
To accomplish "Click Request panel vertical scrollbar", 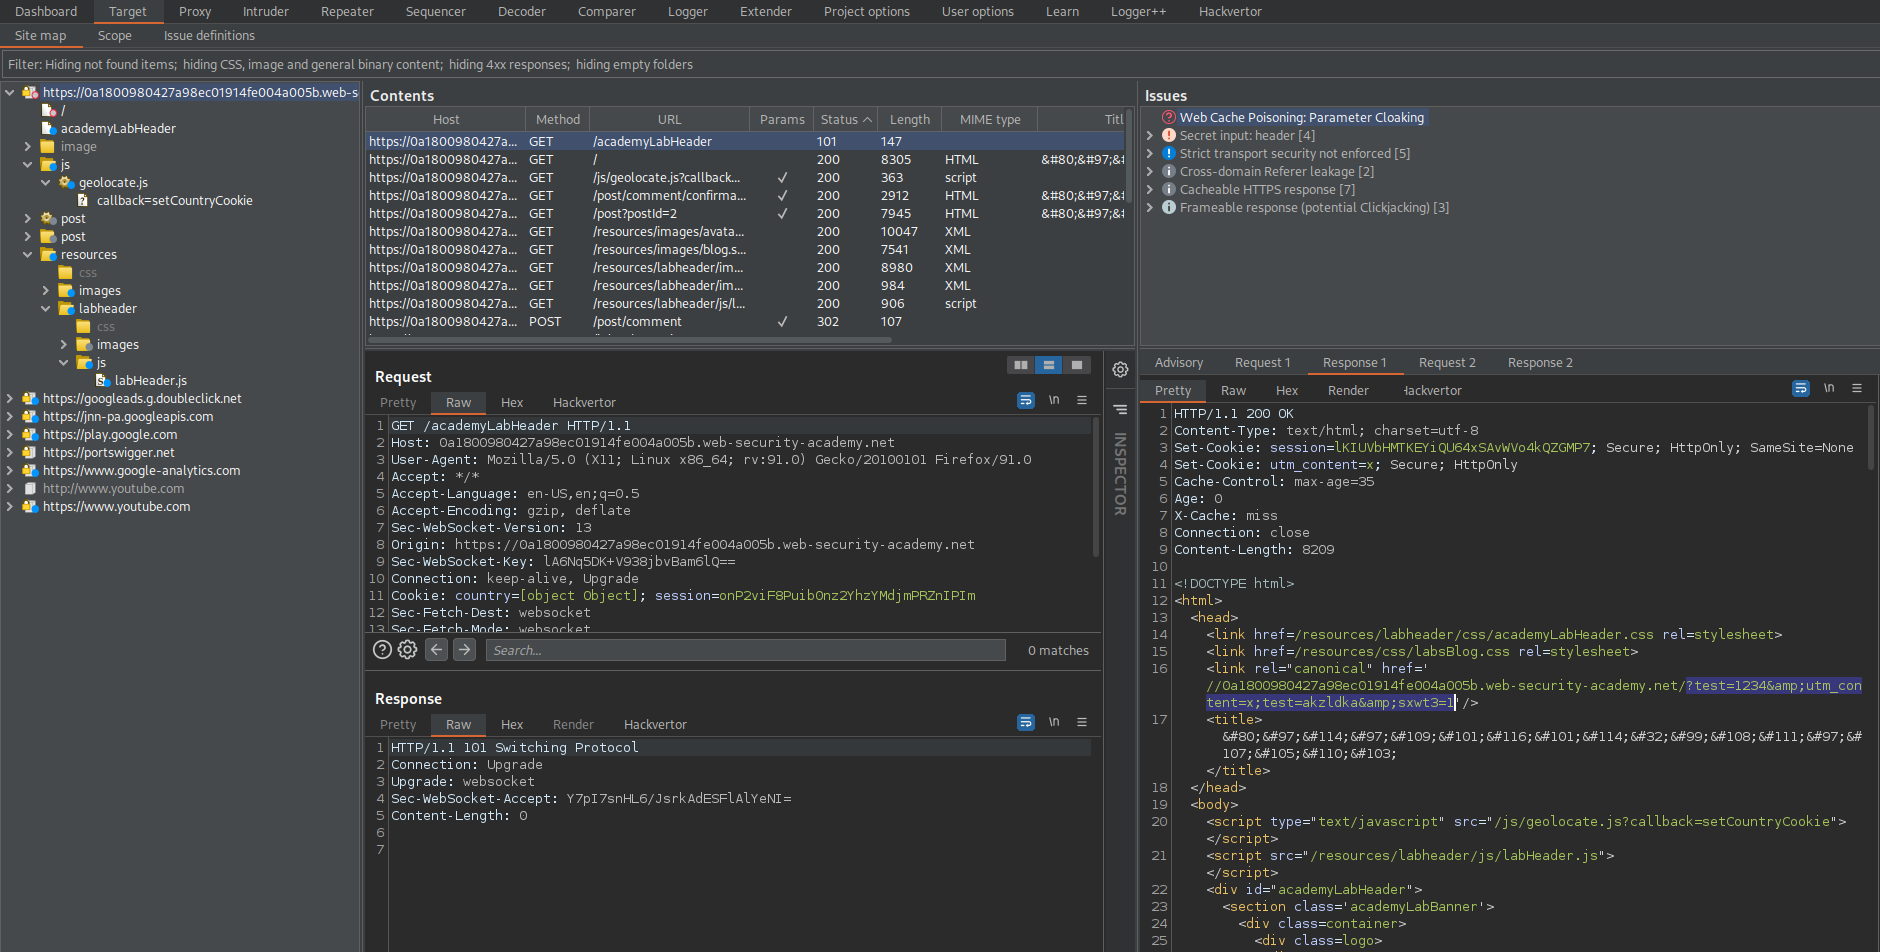I will click(1096, 487).
